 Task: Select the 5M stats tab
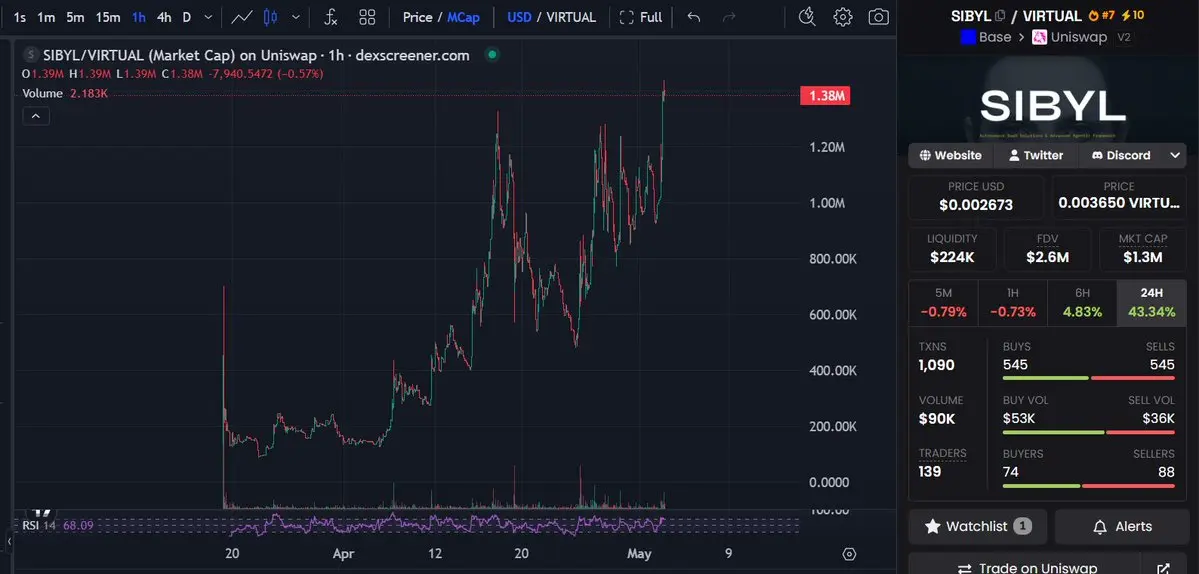944,303
